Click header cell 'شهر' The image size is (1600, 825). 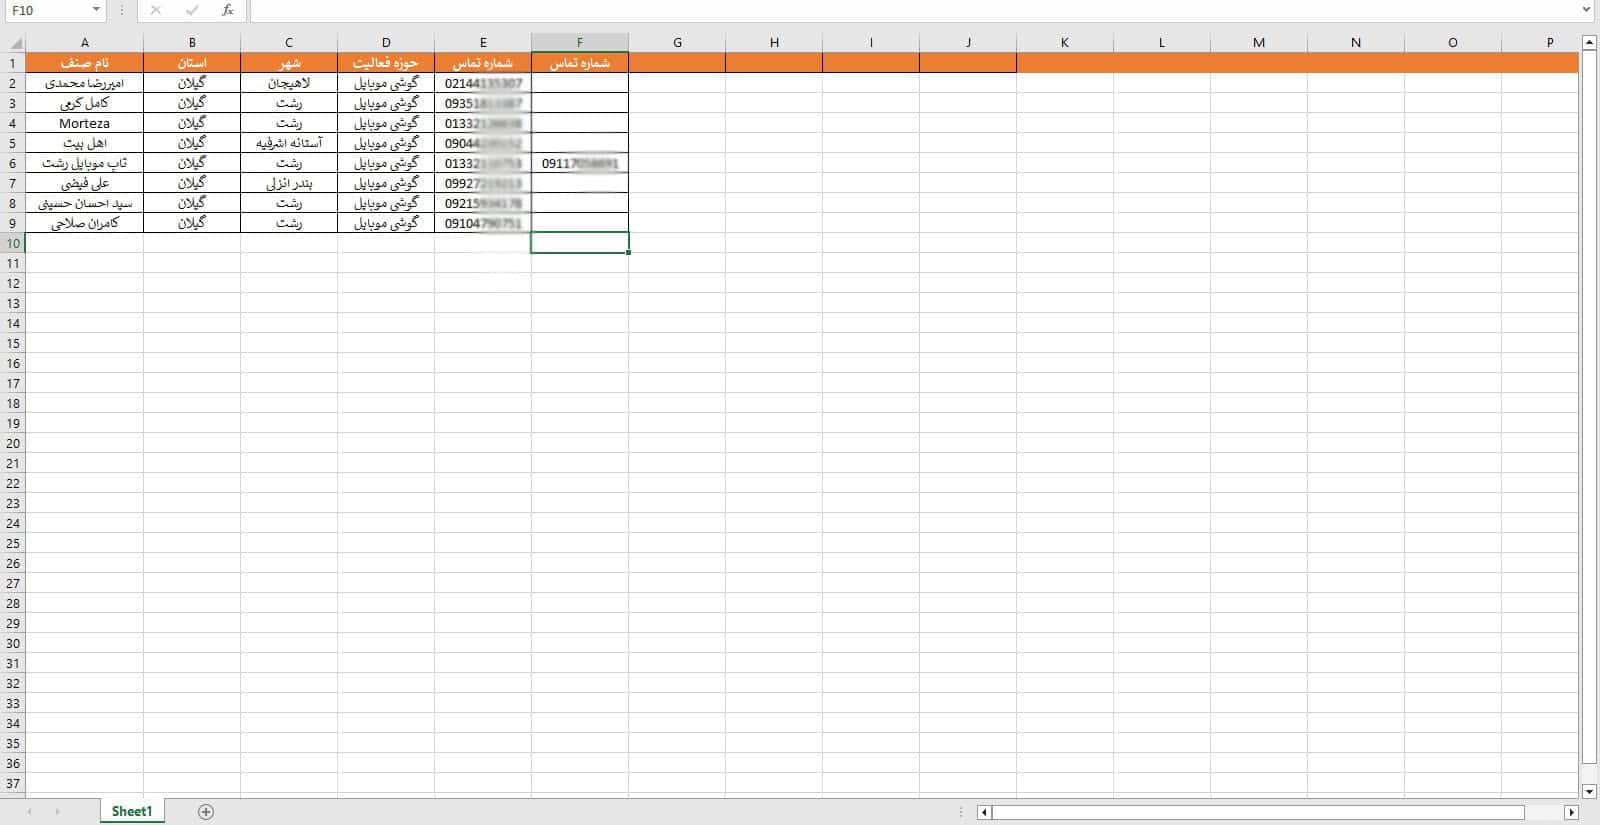[x=289, y=63]
